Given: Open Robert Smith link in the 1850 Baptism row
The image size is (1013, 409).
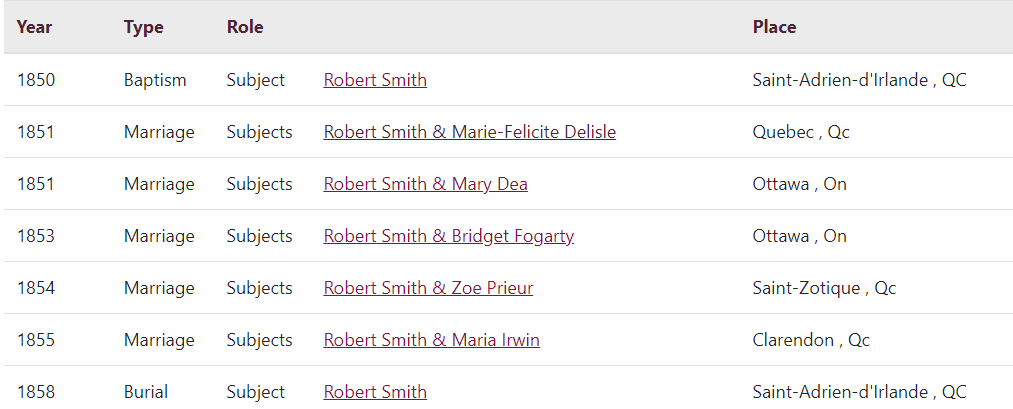Looking at the screenshot, I should coord(375,80).
